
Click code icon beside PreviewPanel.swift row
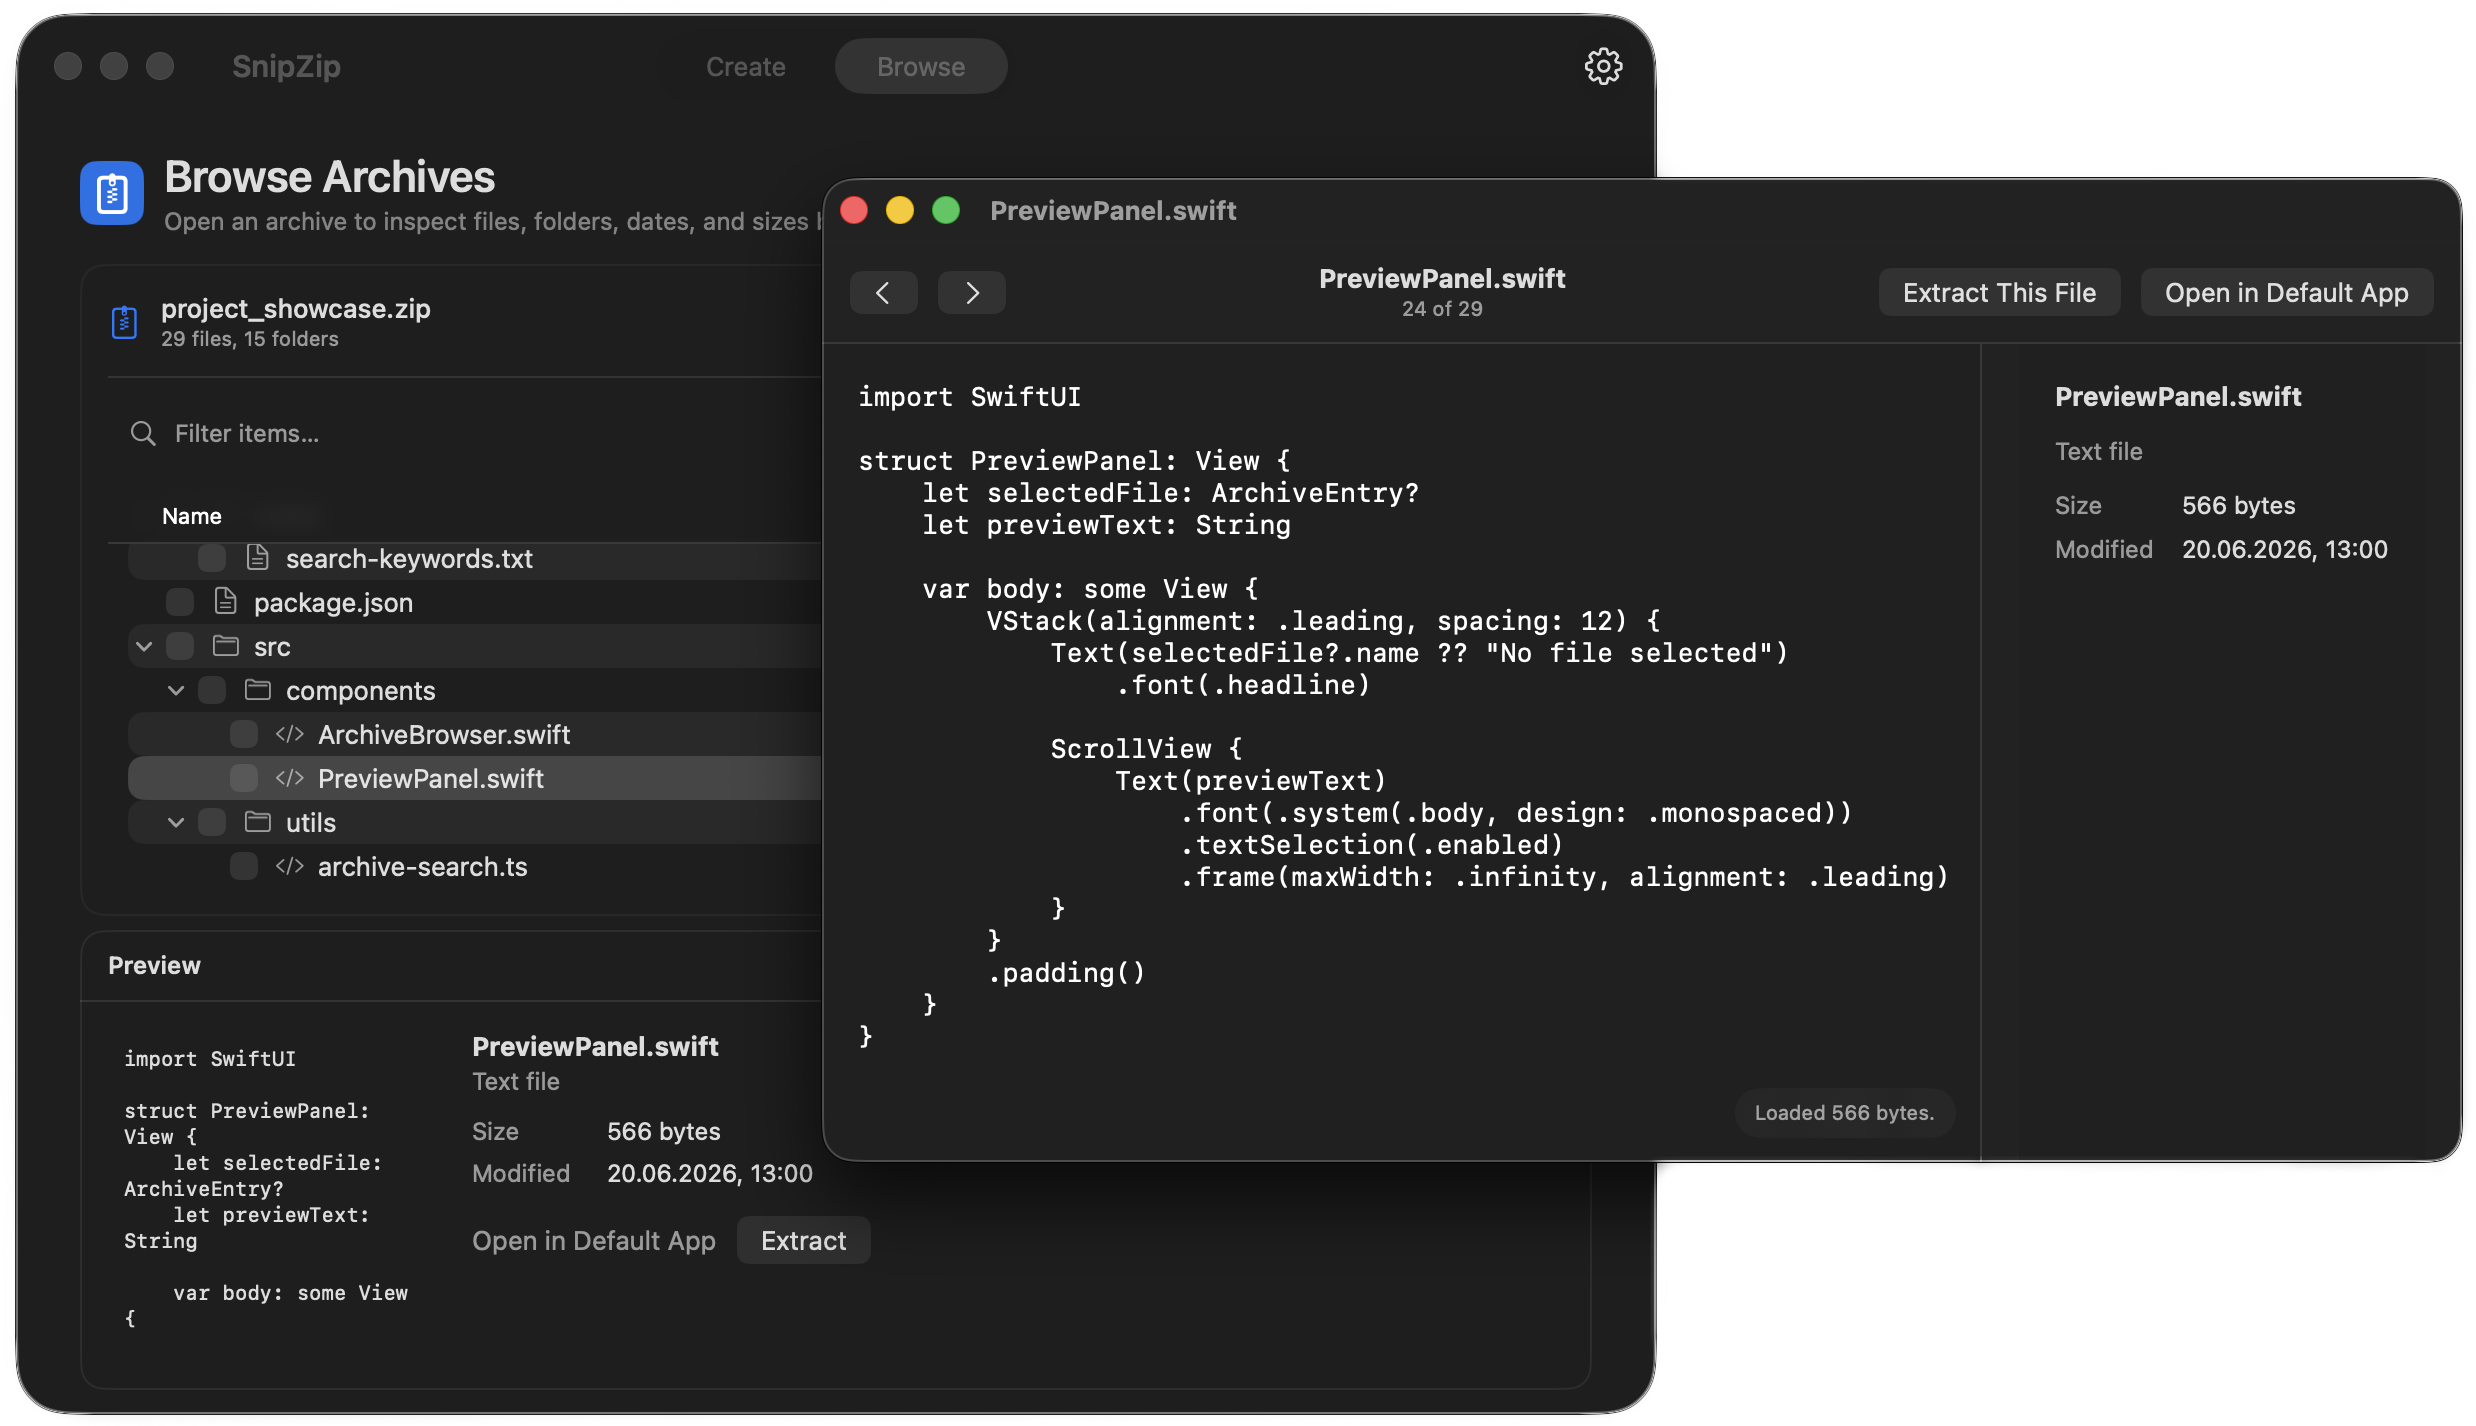pos(290,778)
